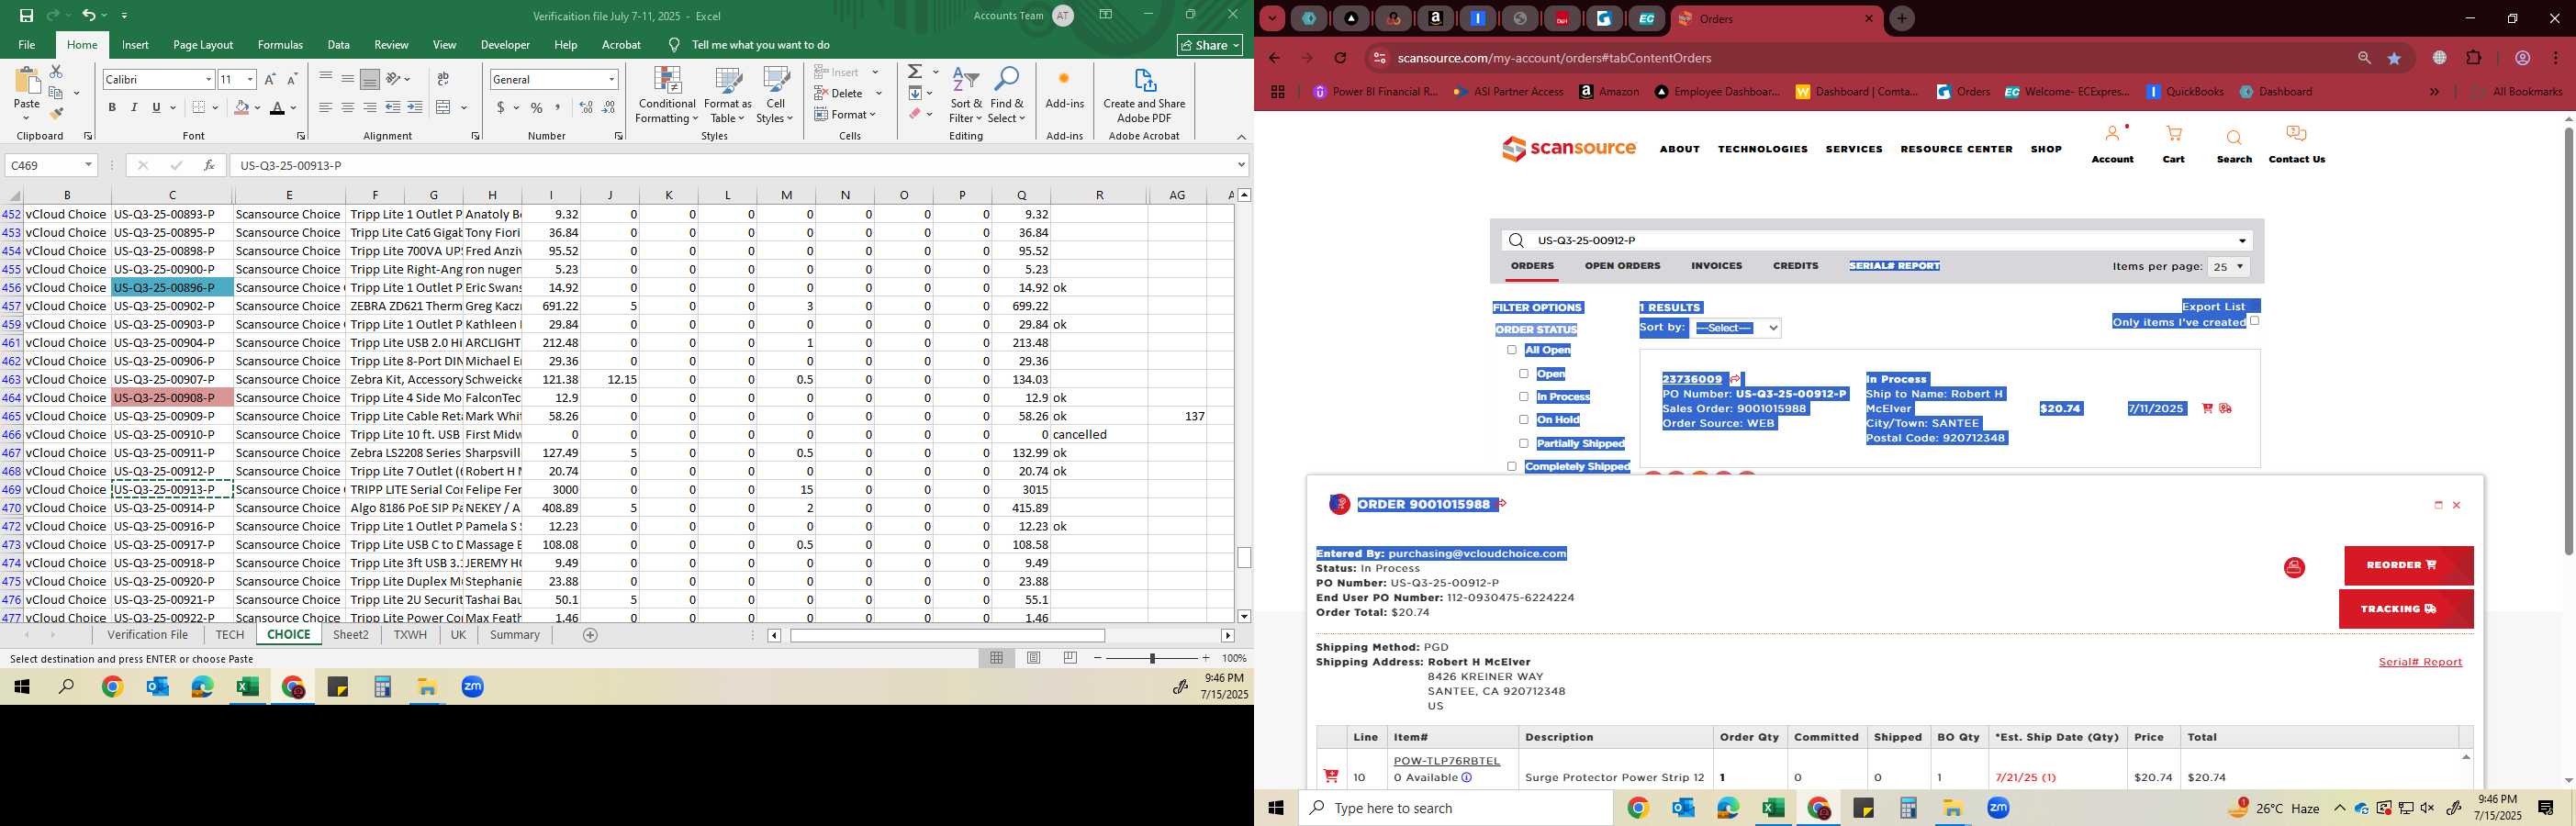
Task: Open the Calibri font name dropdown
Action: tap(208, 79)
